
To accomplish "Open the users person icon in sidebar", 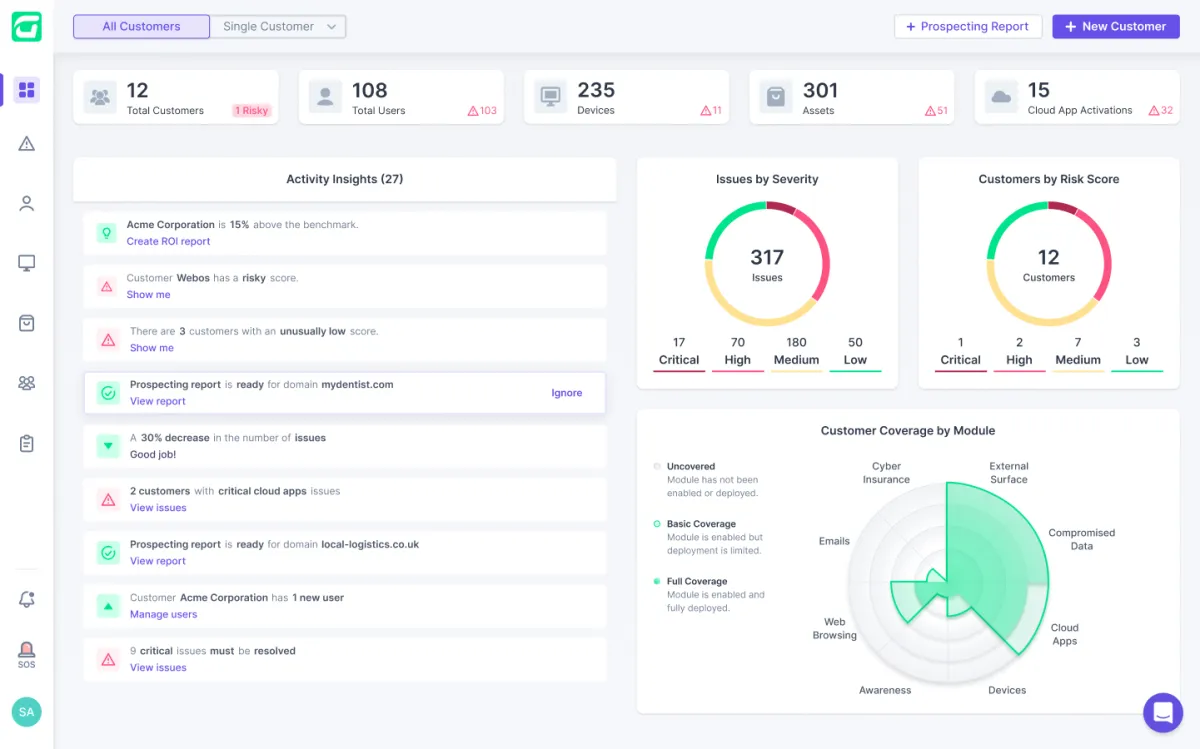I will pos(27,204).
